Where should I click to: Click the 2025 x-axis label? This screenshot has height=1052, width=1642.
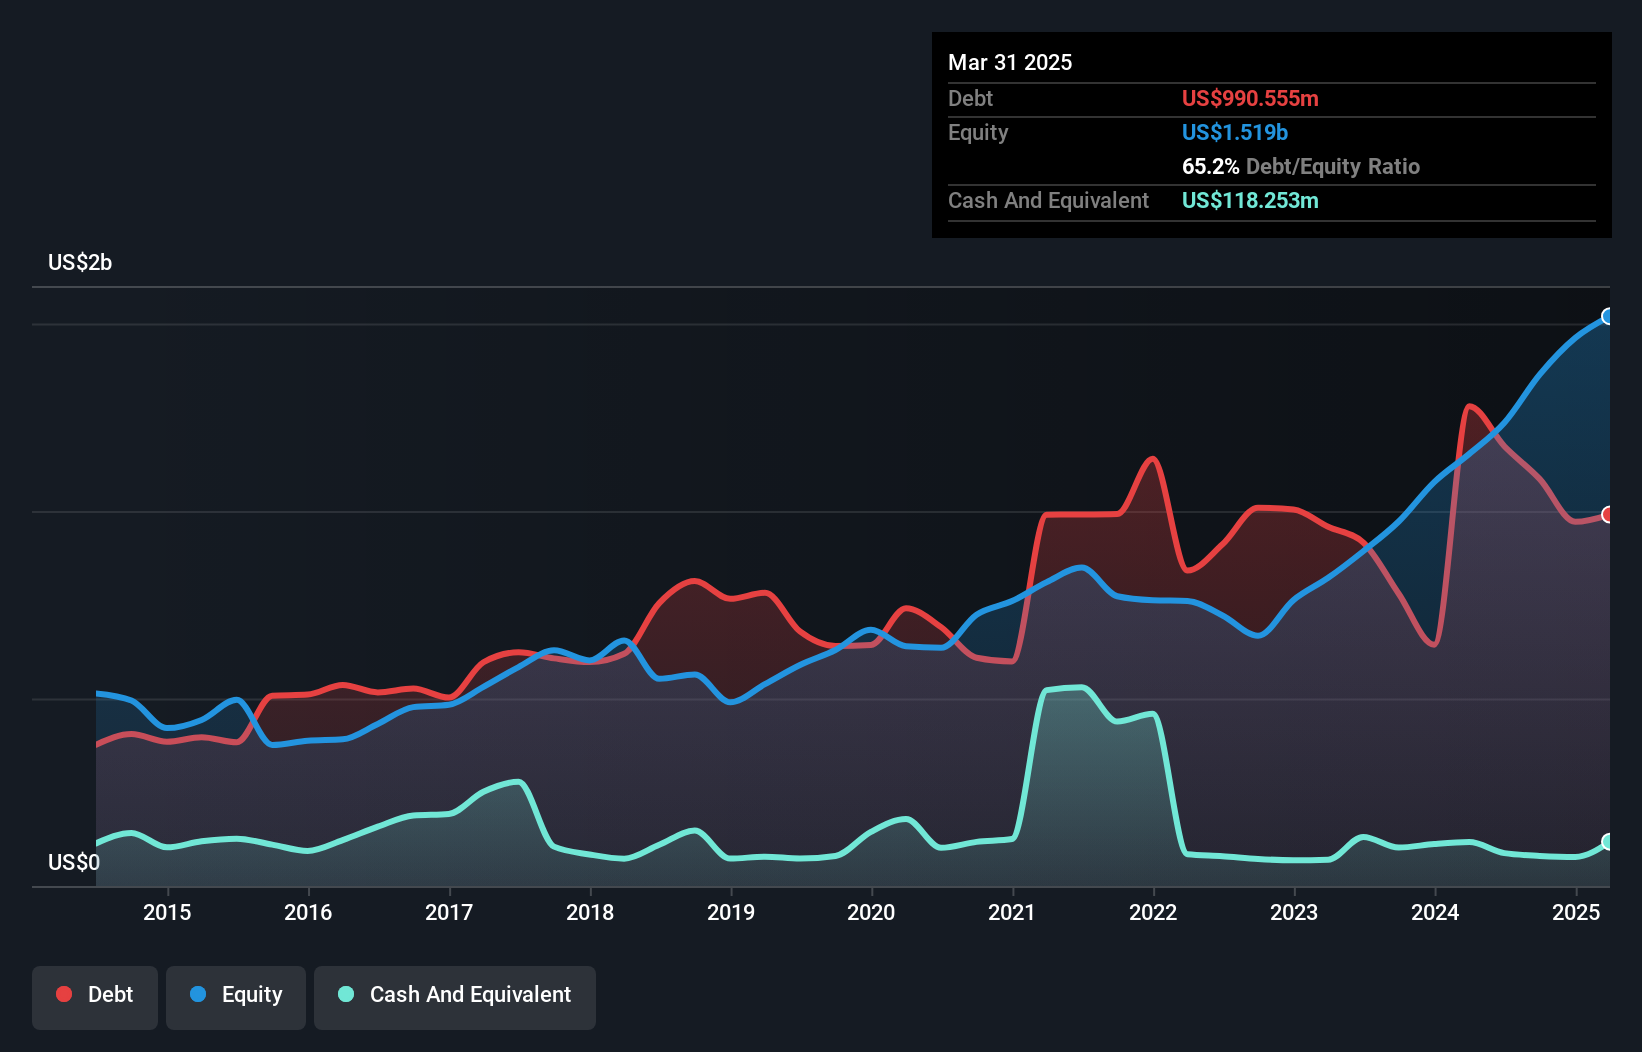1576,912
